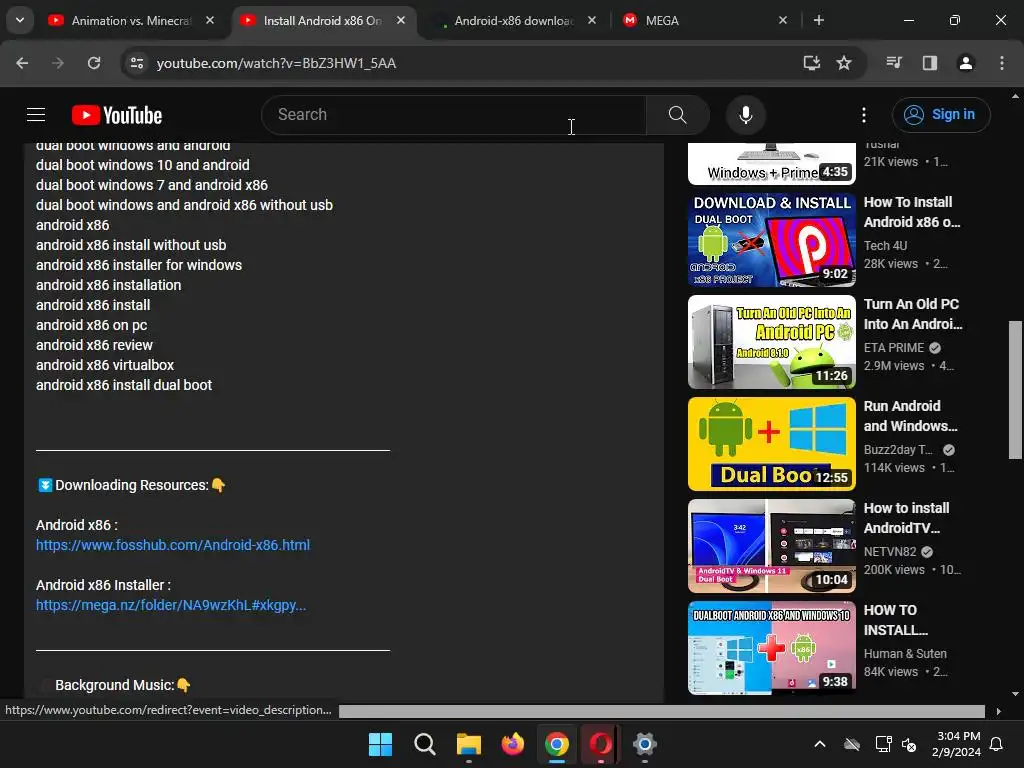Open a new browser tab
This screenshot has width=1024, height=768.
(818, 20)
